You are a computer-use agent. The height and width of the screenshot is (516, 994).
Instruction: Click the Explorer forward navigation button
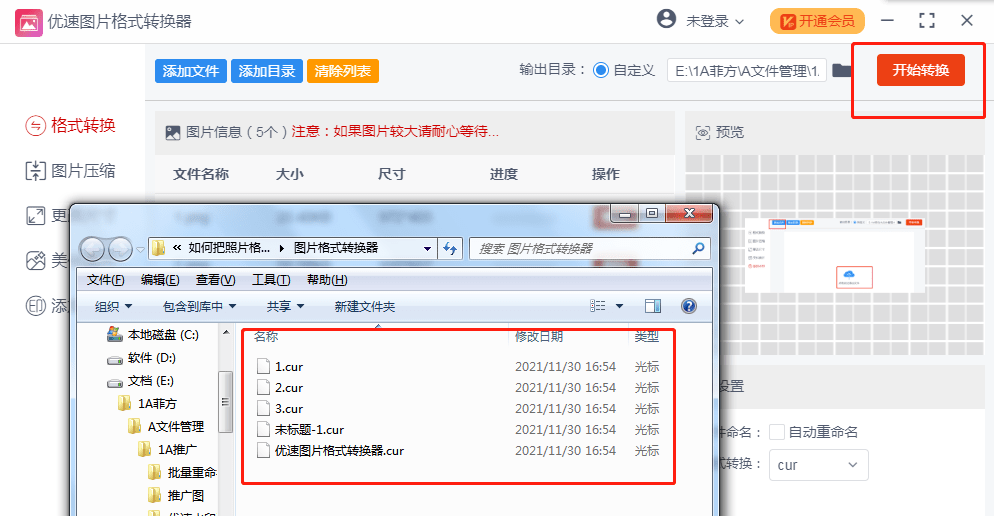click(x=120, y=249)
